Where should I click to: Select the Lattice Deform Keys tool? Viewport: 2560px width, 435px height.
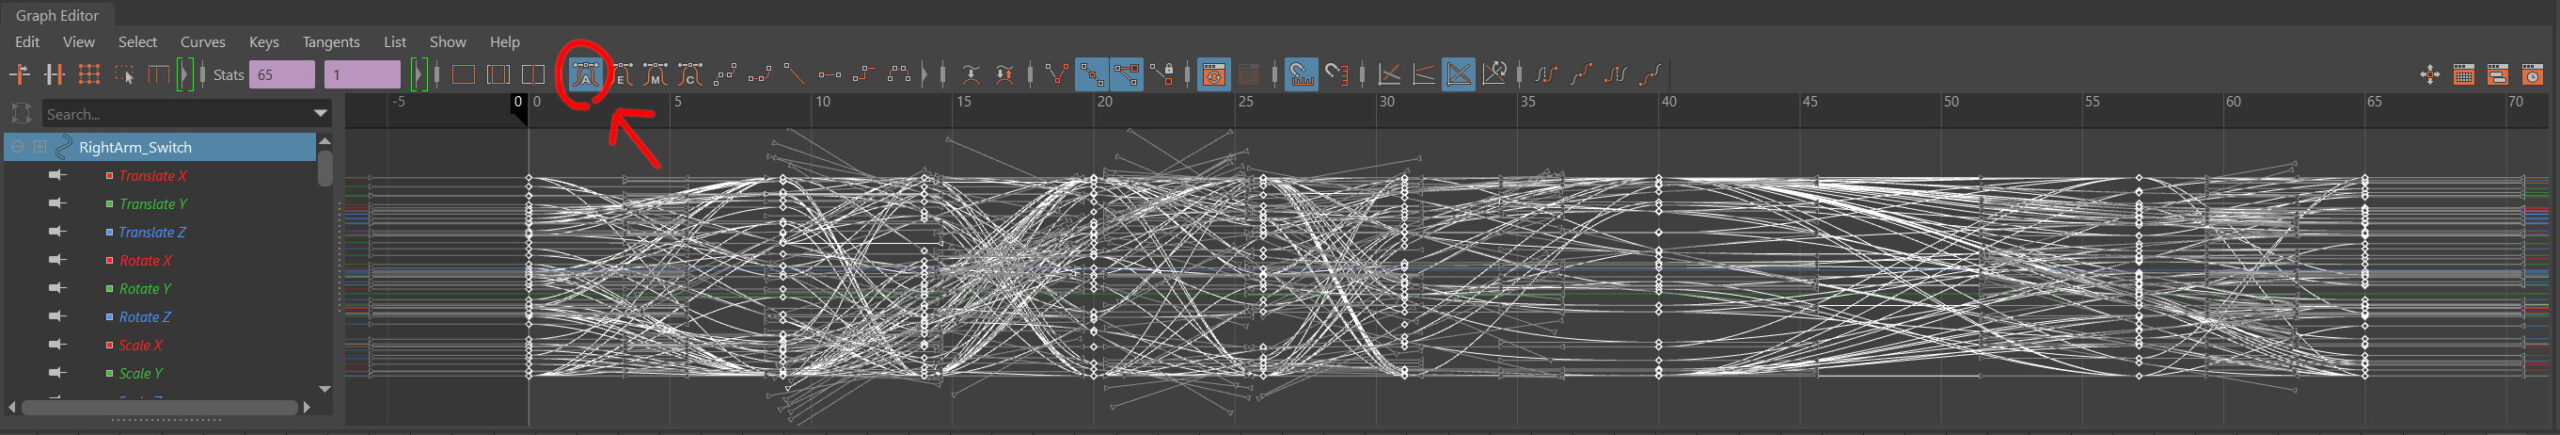pos(89,74)
